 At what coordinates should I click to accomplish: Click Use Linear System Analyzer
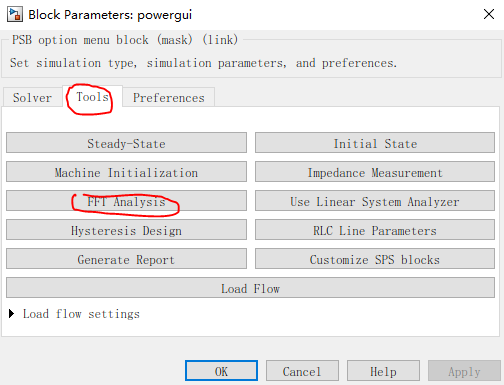click(x=375, y=201)
